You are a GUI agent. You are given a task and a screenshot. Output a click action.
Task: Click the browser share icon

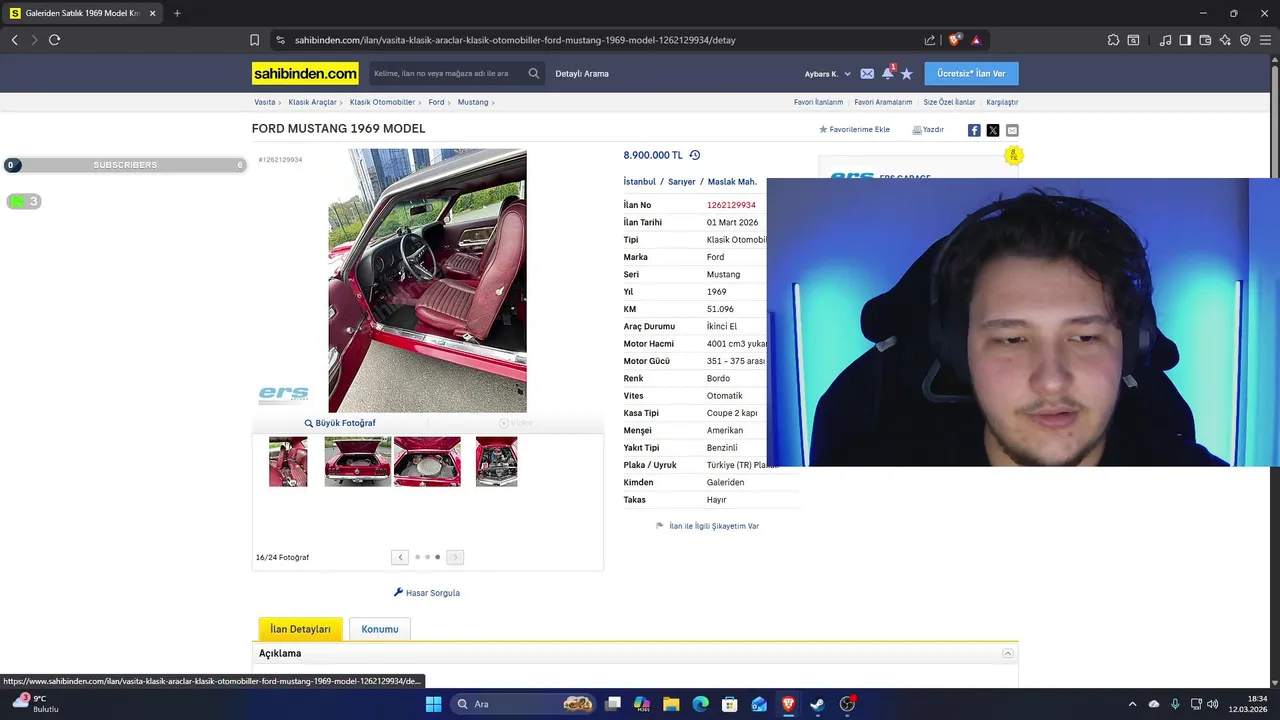pyautogui.click(x=930, y=40)
